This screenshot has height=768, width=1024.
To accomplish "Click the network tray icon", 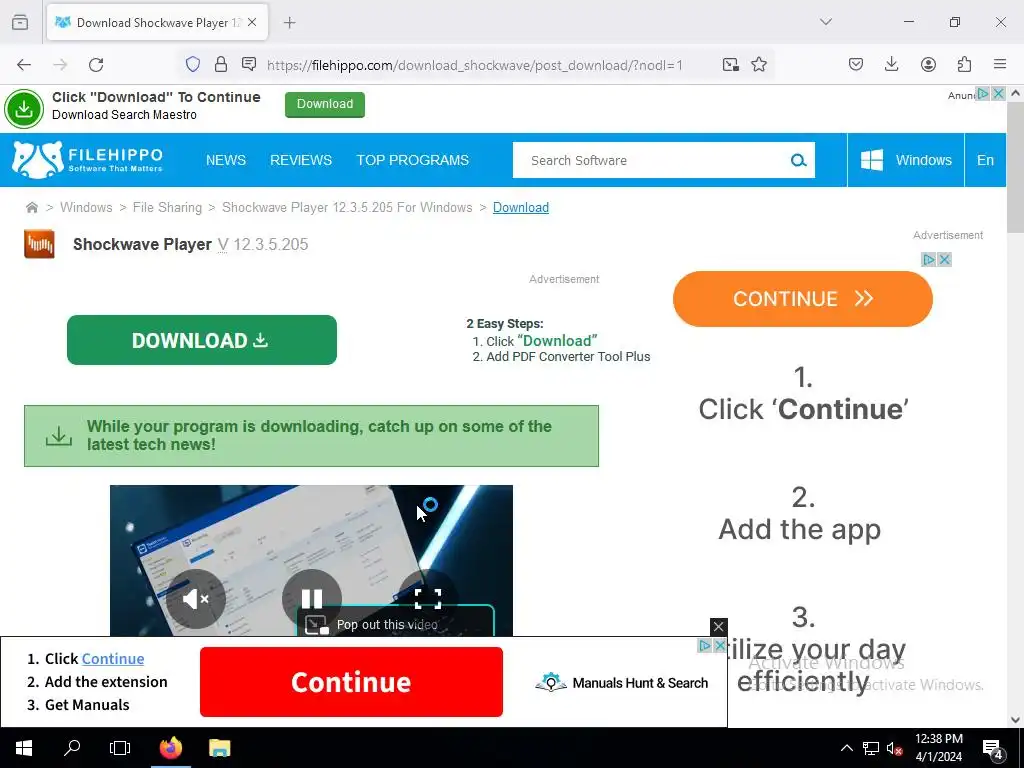I will click(x=871, y=748).
